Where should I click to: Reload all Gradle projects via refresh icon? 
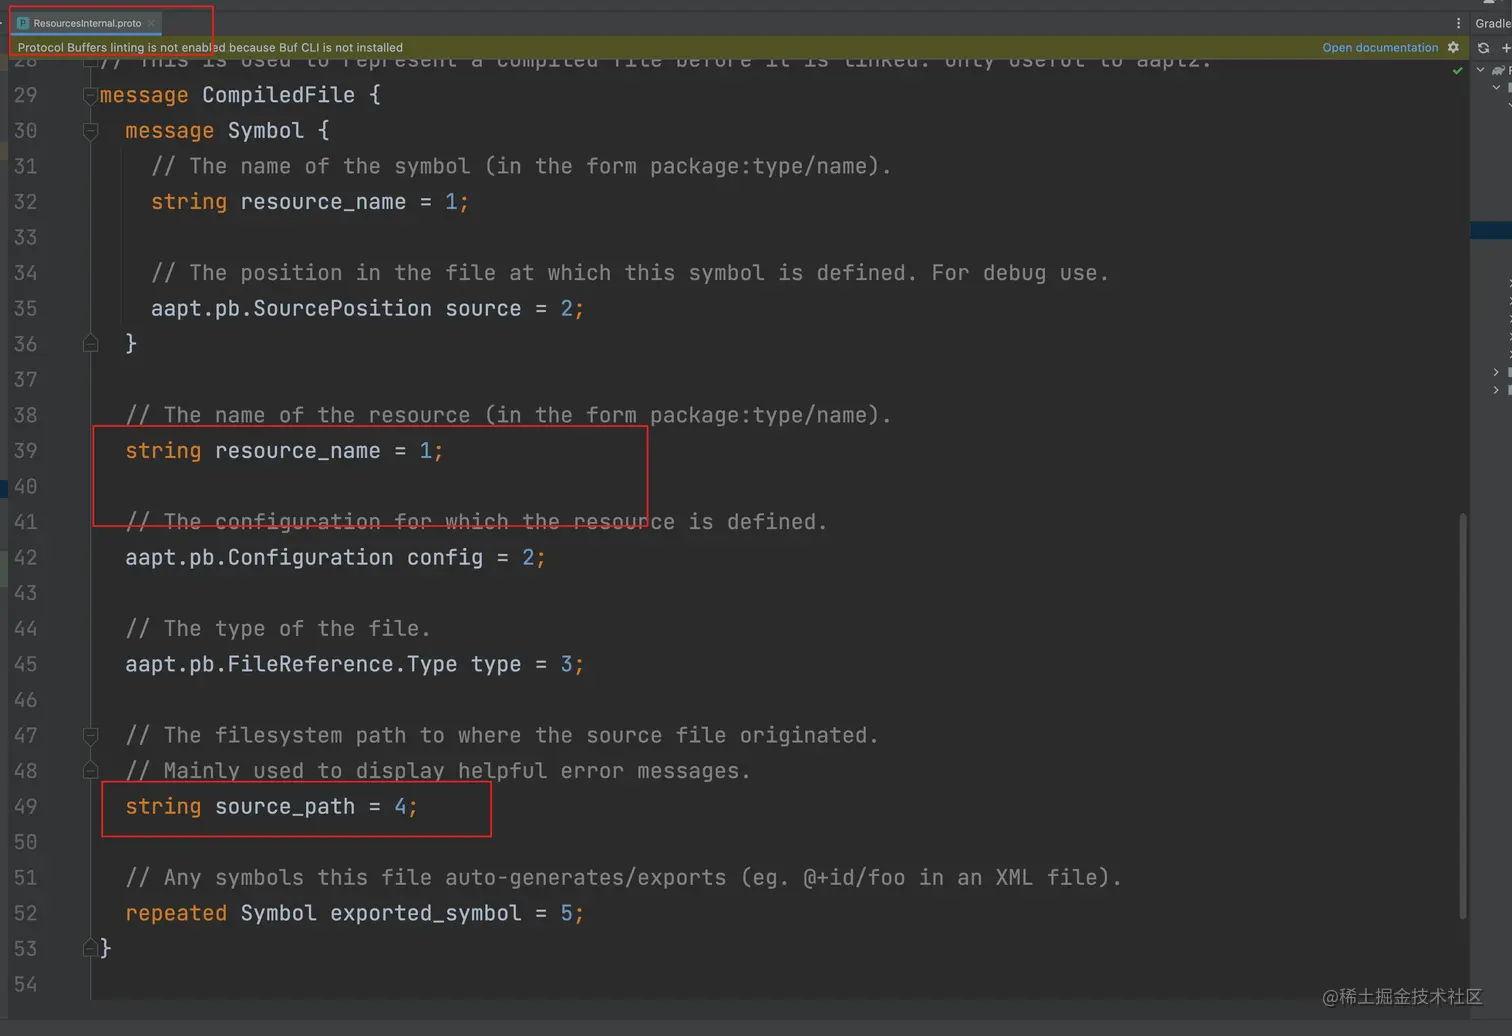(1483, 47)
